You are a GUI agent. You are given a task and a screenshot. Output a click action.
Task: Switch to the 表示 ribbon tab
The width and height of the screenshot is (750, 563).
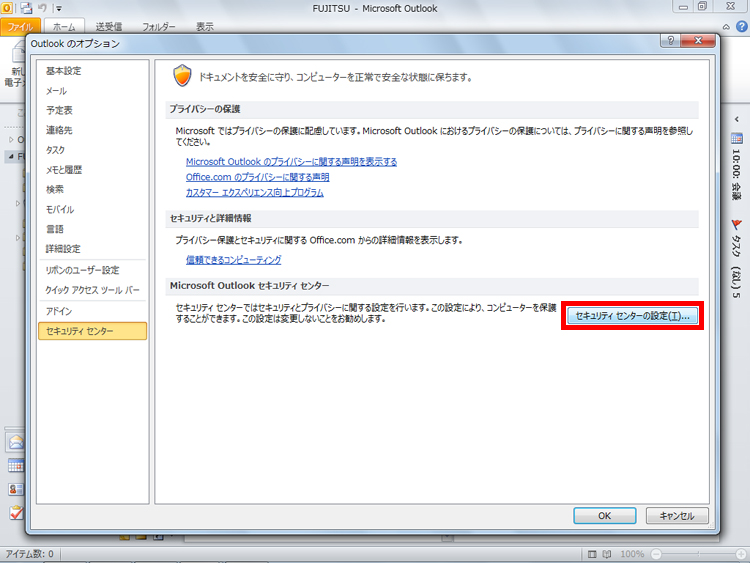205,27
